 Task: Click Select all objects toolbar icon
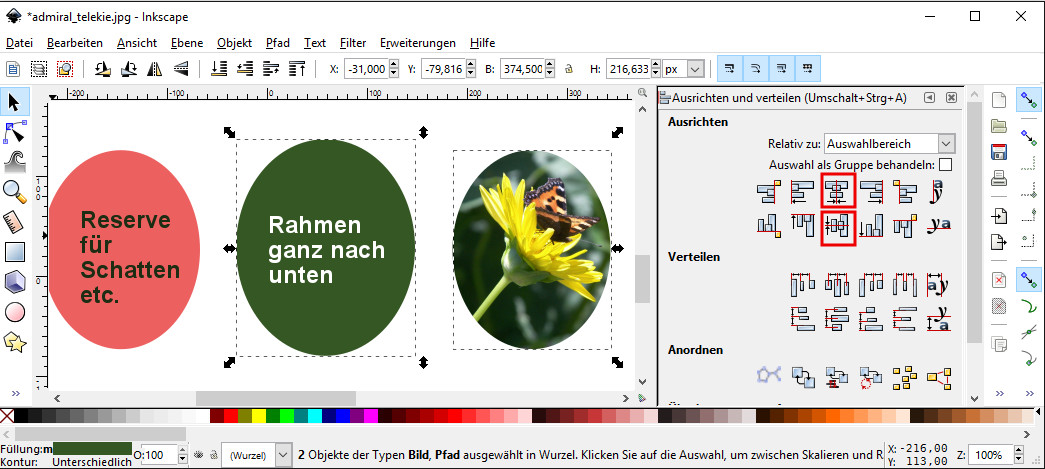pyautogui.click(x=14, y=69)
